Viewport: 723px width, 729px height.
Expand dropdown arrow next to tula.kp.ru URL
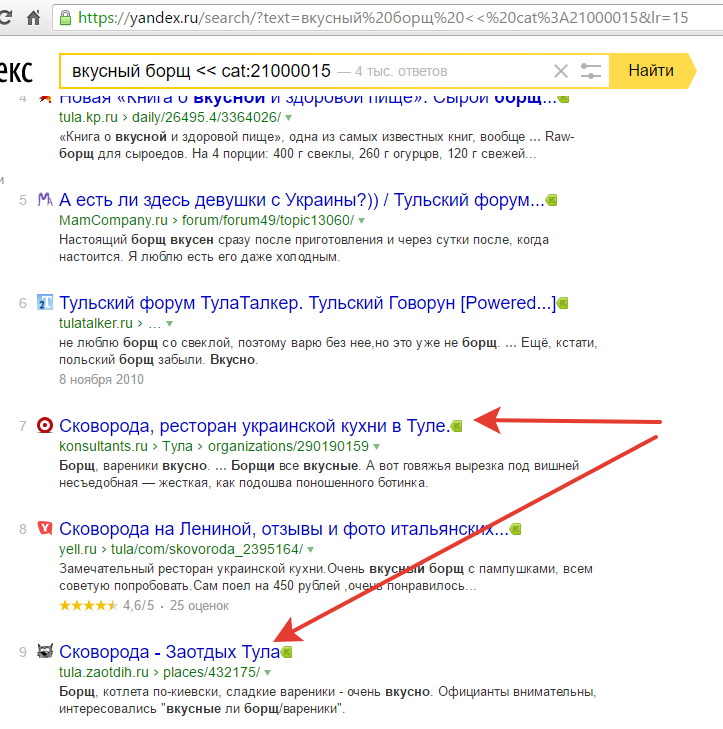[x=289, y=118]
